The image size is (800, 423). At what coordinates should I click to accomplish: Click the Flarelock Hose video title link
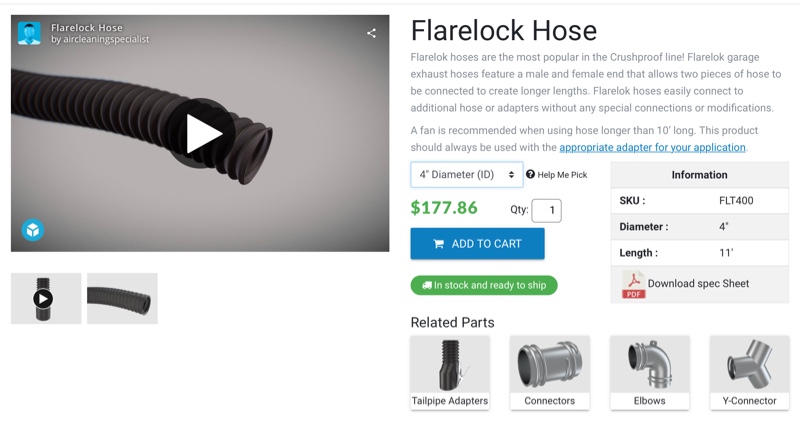[87, 28]
